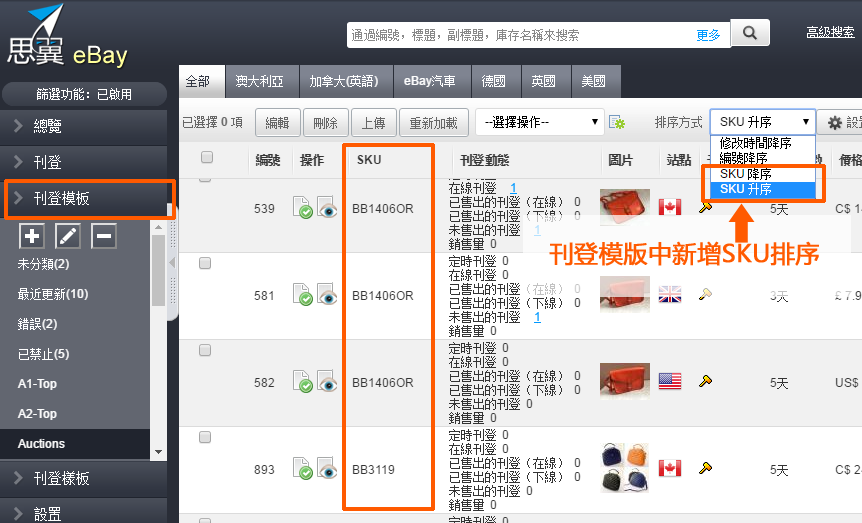Click the sidebar scrollbar down arrow
862x523 pixels.
click(x=158, y=452)
